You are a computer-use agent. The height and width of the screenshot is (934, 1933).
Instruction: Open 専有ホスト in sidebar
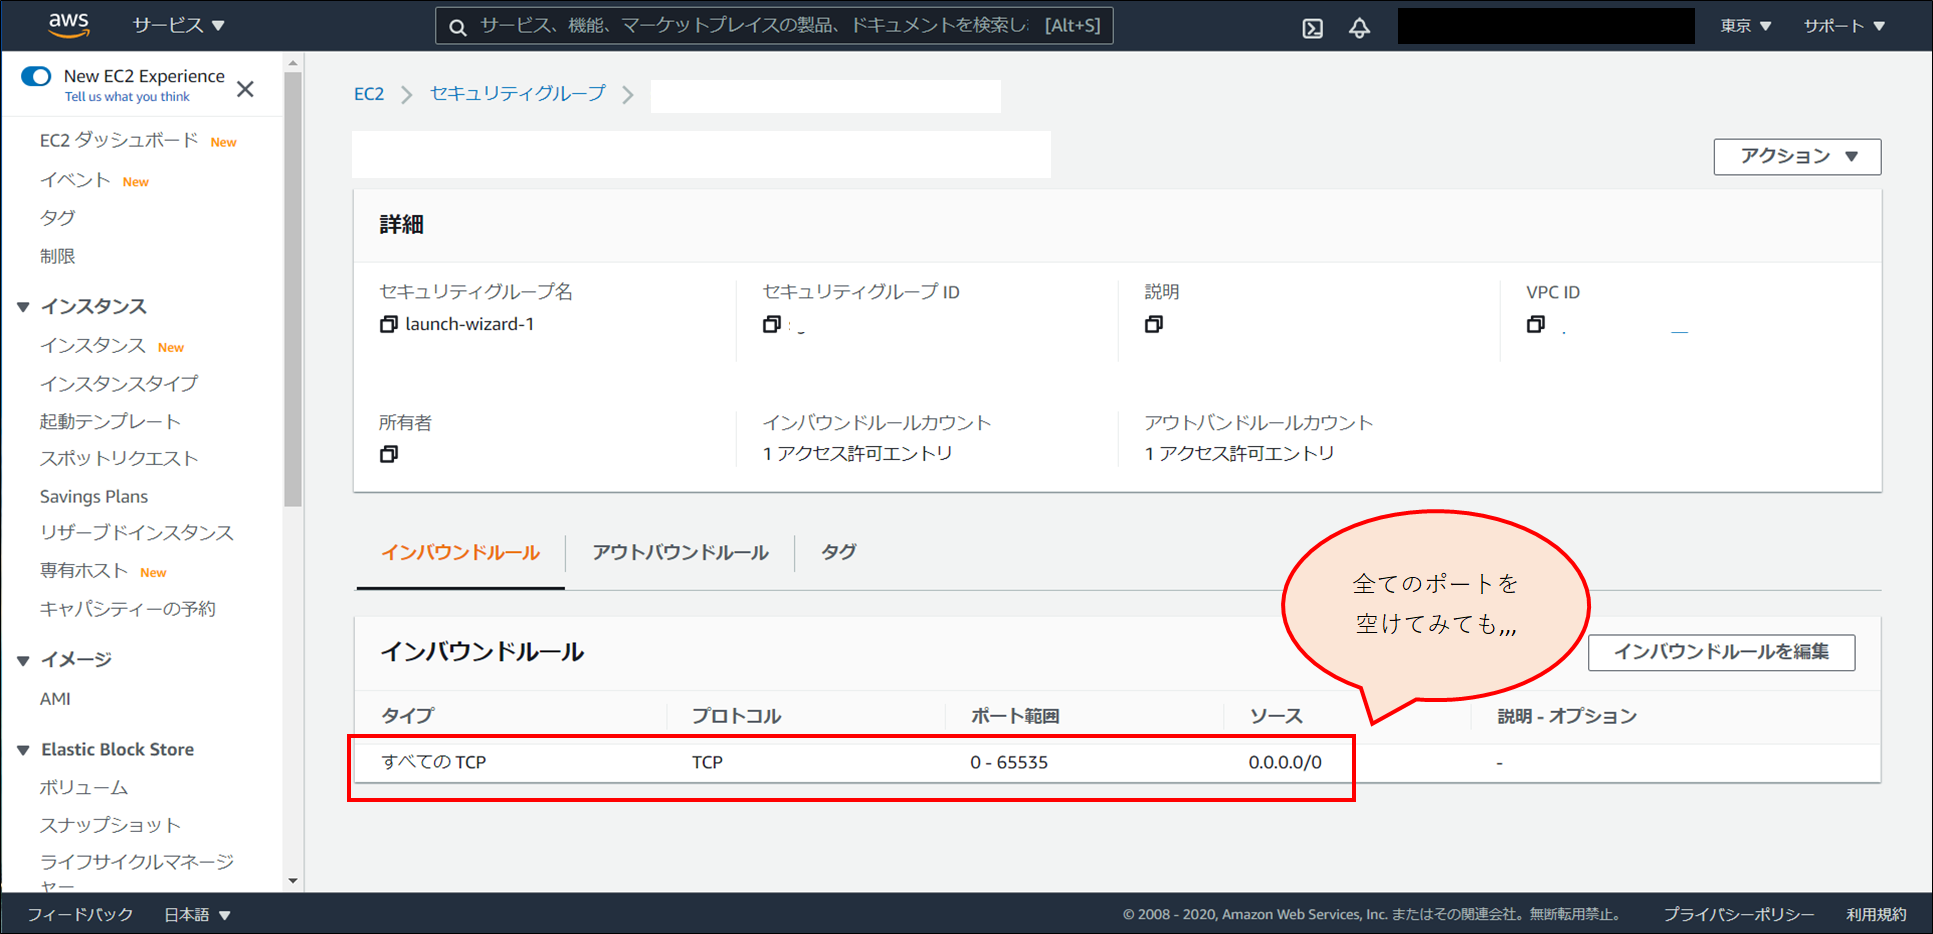tap(84, 571)
